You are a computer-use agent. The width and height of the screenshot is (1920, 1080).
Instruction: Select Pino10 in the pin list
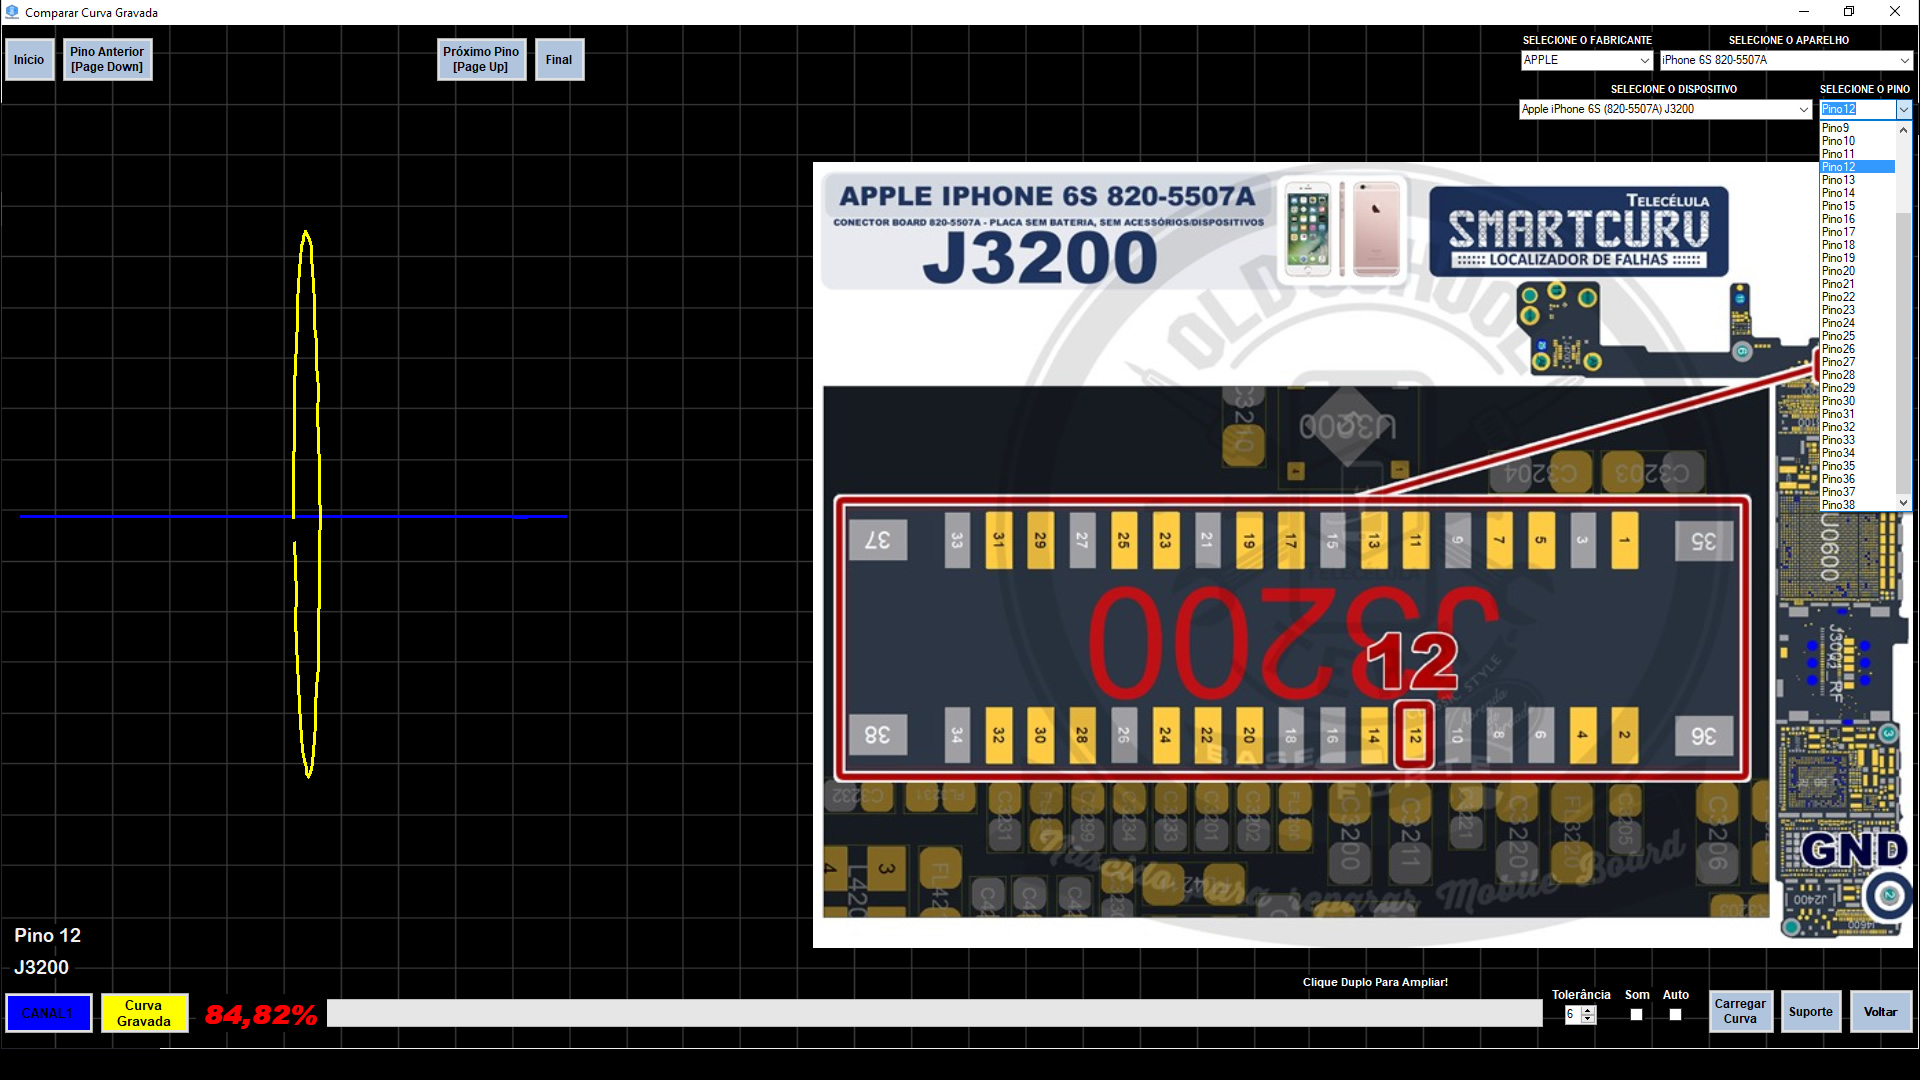[x=1857, y=141]
